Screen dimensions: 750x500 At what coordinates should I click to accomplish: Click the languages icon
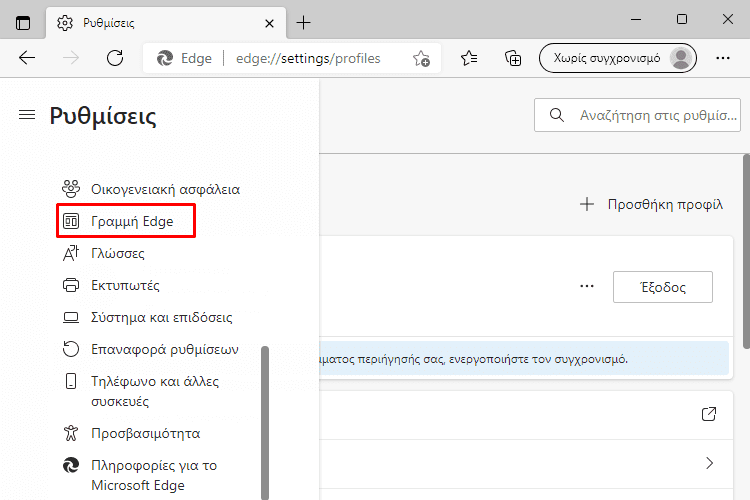tap(71, 253)
